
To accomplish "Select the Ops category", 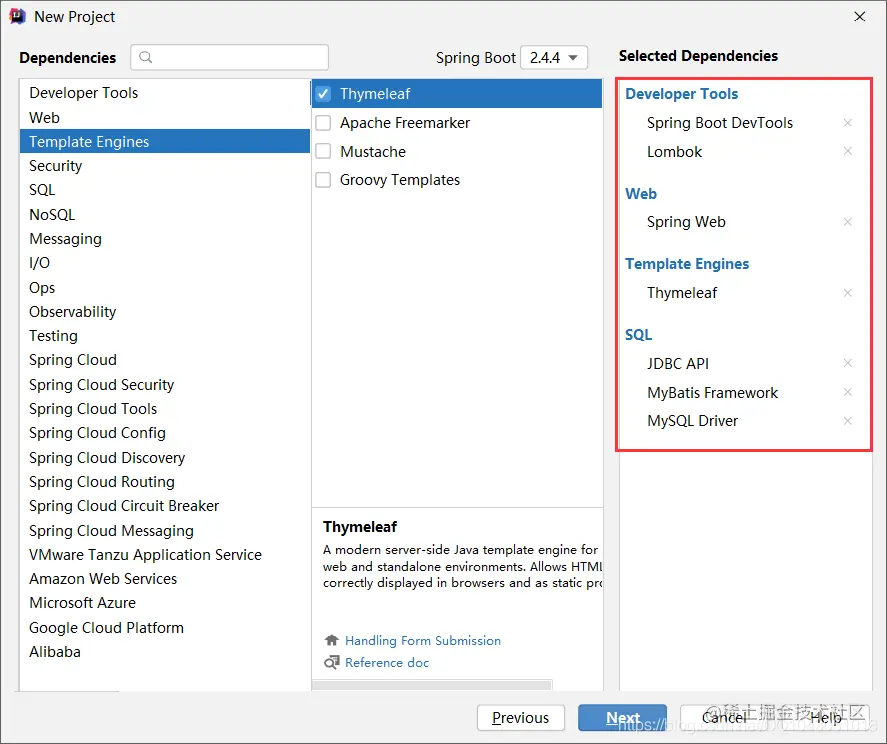I will pyautogui.click(x=165, y=287).
